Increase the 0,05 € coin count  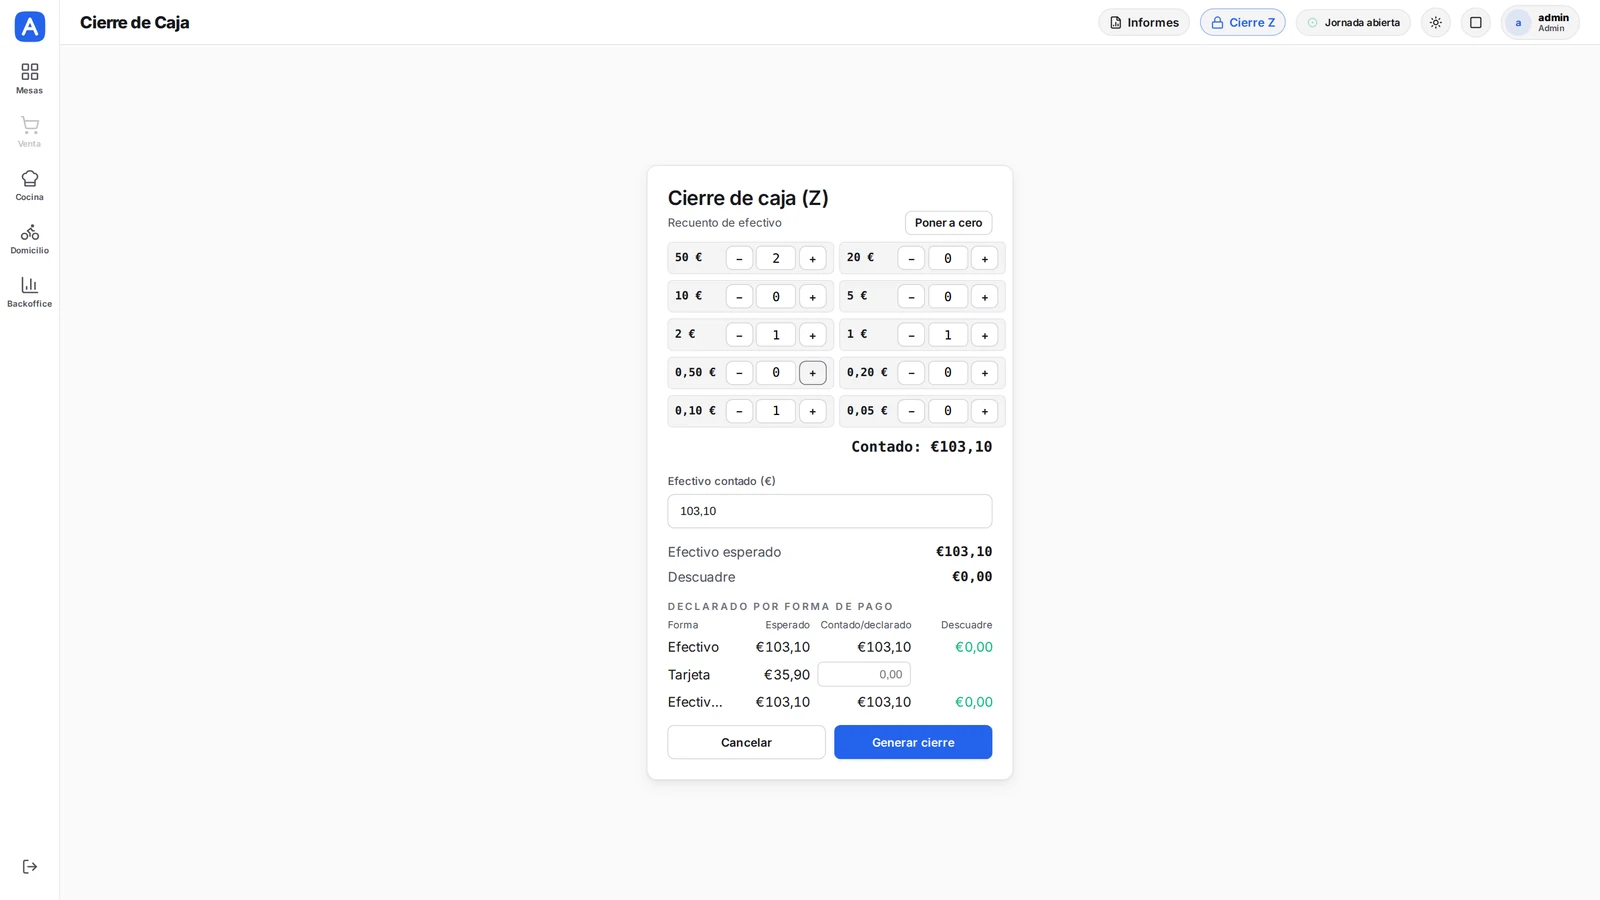point(984,411)
